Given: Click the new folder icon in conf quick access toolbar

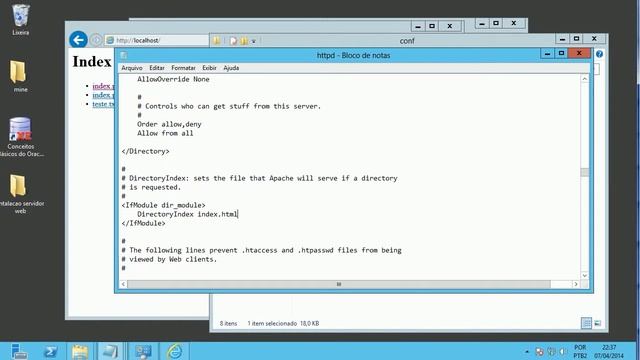Looking at the screenshot, I should point(244,41).
